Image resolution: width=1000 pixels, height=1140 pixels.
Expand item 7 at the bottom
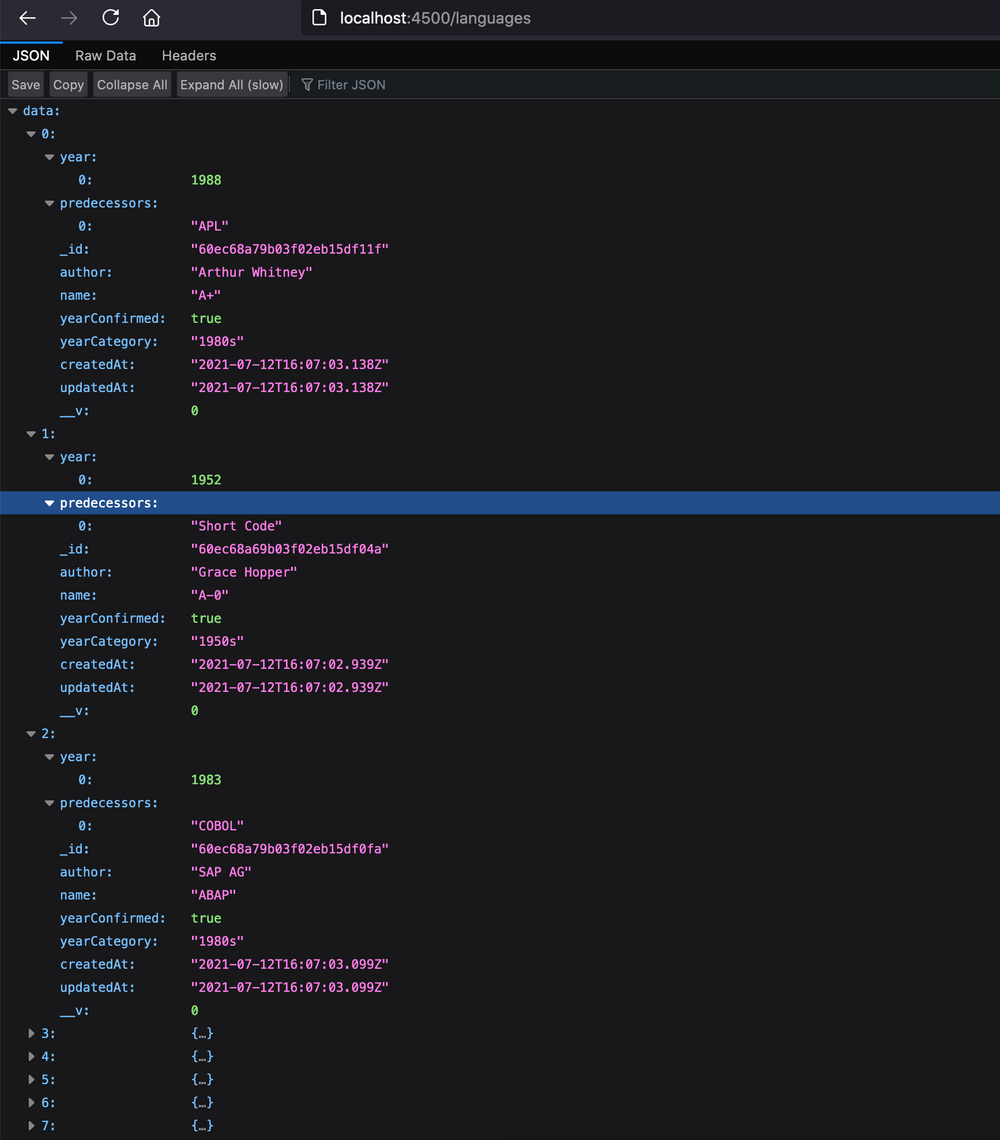click(x=31, y=1125)
